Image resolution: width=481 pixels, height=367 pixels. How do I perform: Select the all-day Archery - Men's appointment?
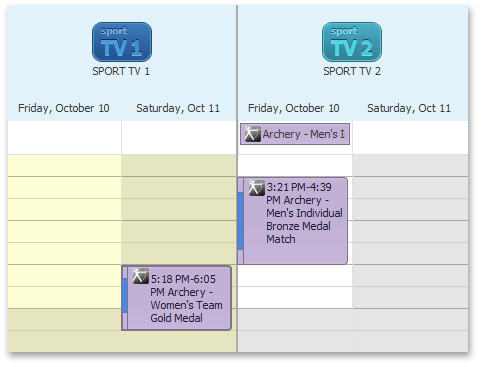295,134
